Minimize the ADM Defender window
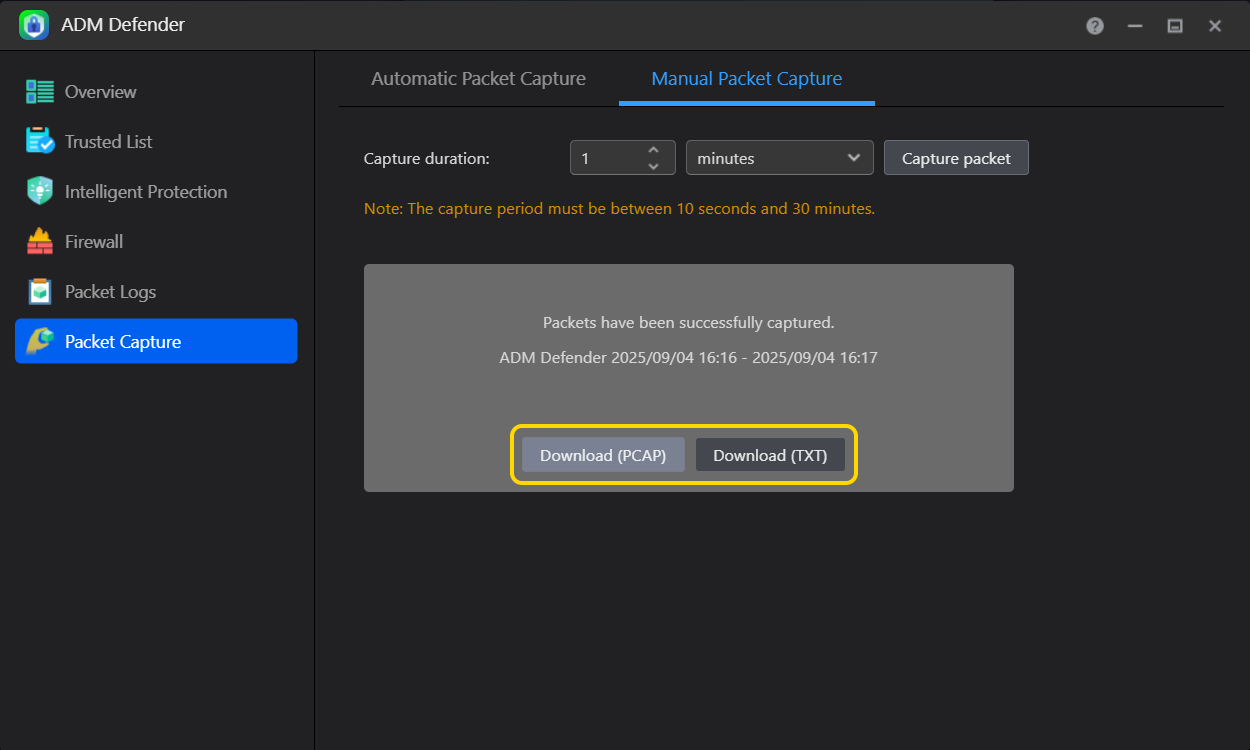The image size is (1250, 750). 1135,26
